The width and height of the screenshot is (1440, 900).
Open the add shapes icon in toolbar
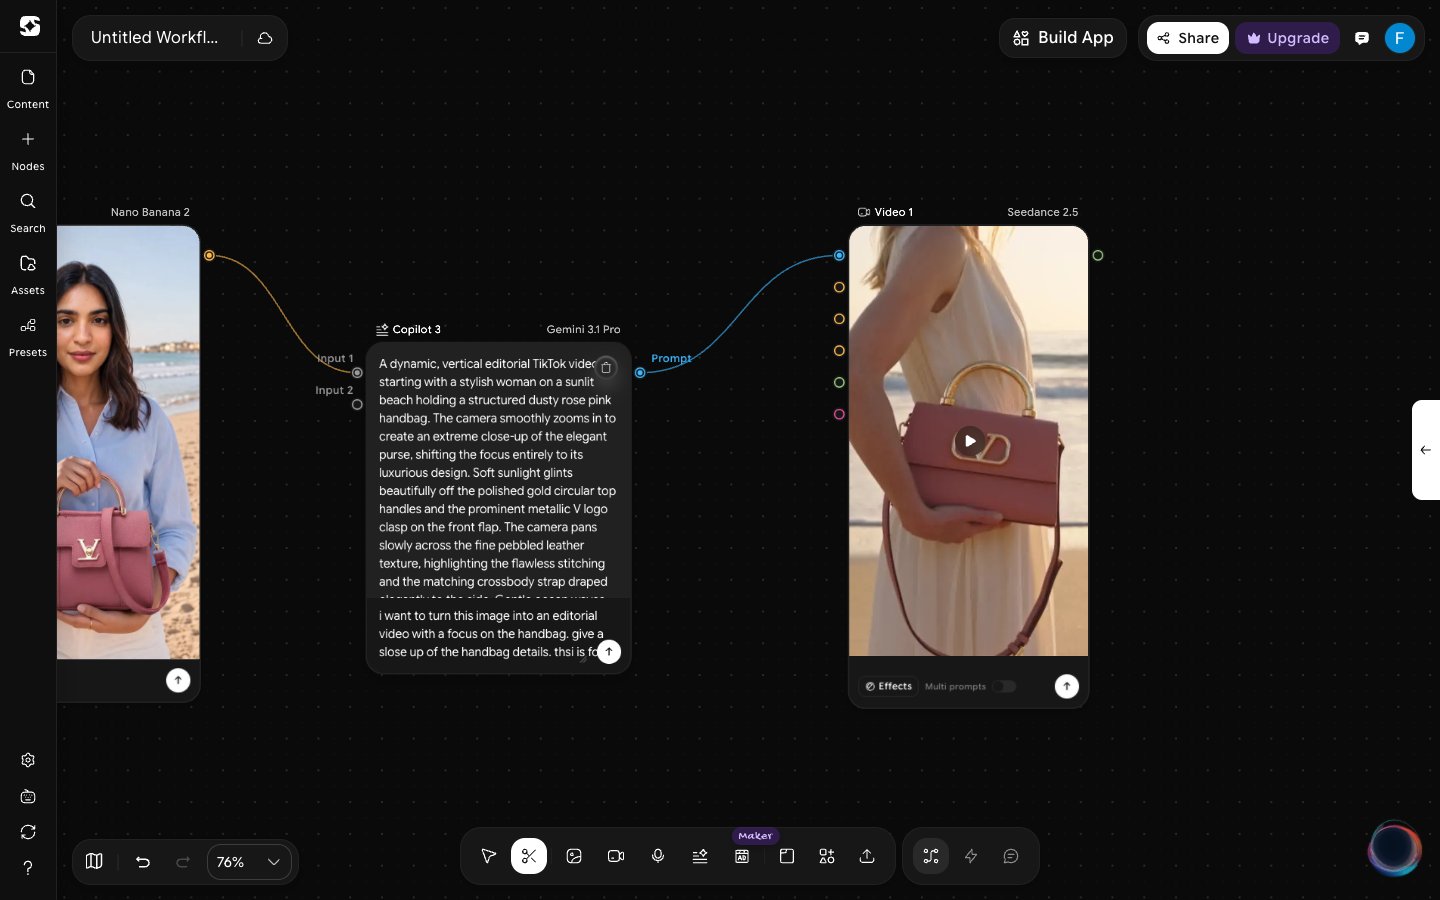pyautogui.click(x=827, y=856)
